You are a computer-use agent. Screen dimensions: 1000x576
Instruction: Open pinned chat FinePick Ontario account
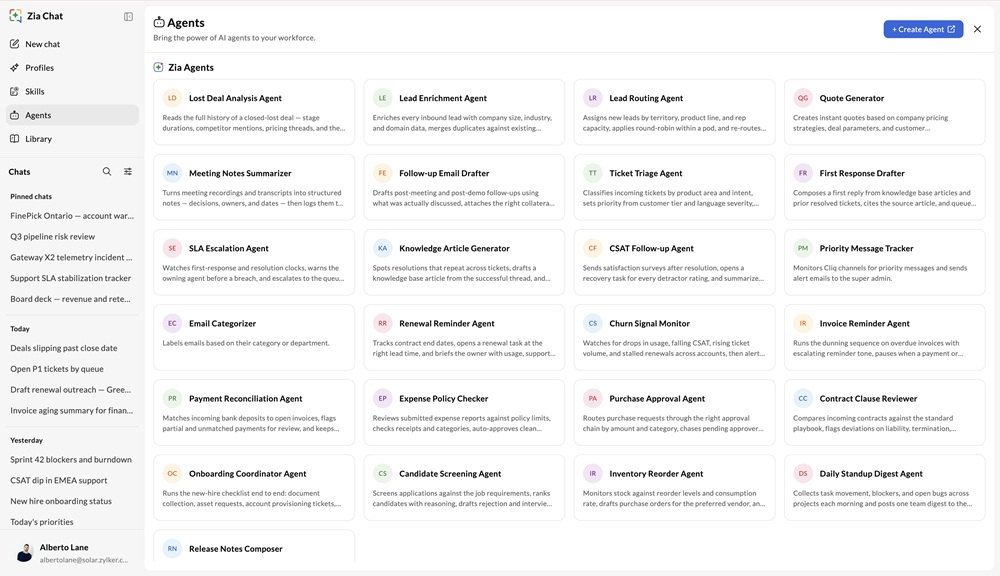(x=72, y=216)
